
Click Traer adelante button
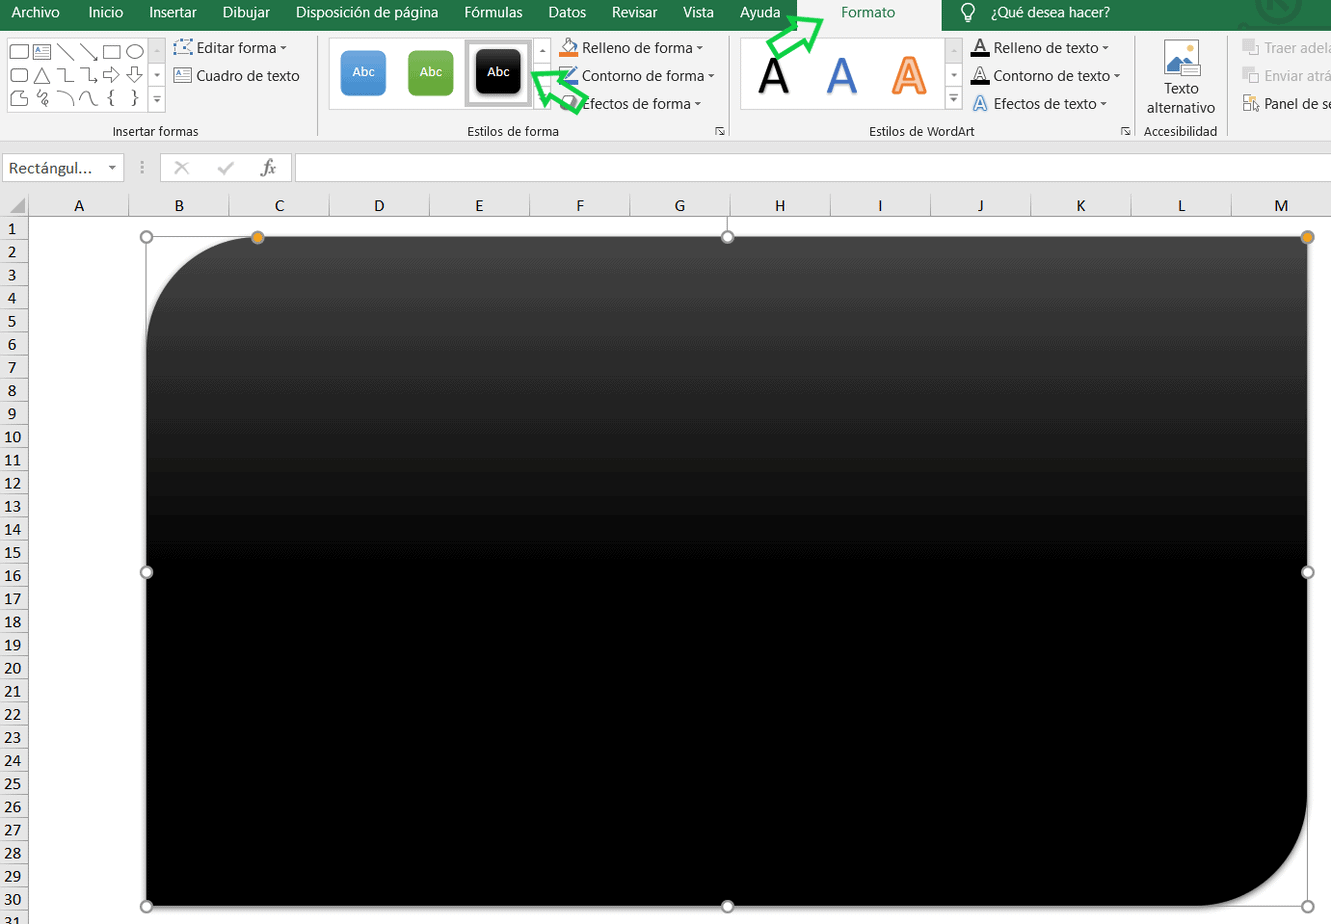point(1286,48)
